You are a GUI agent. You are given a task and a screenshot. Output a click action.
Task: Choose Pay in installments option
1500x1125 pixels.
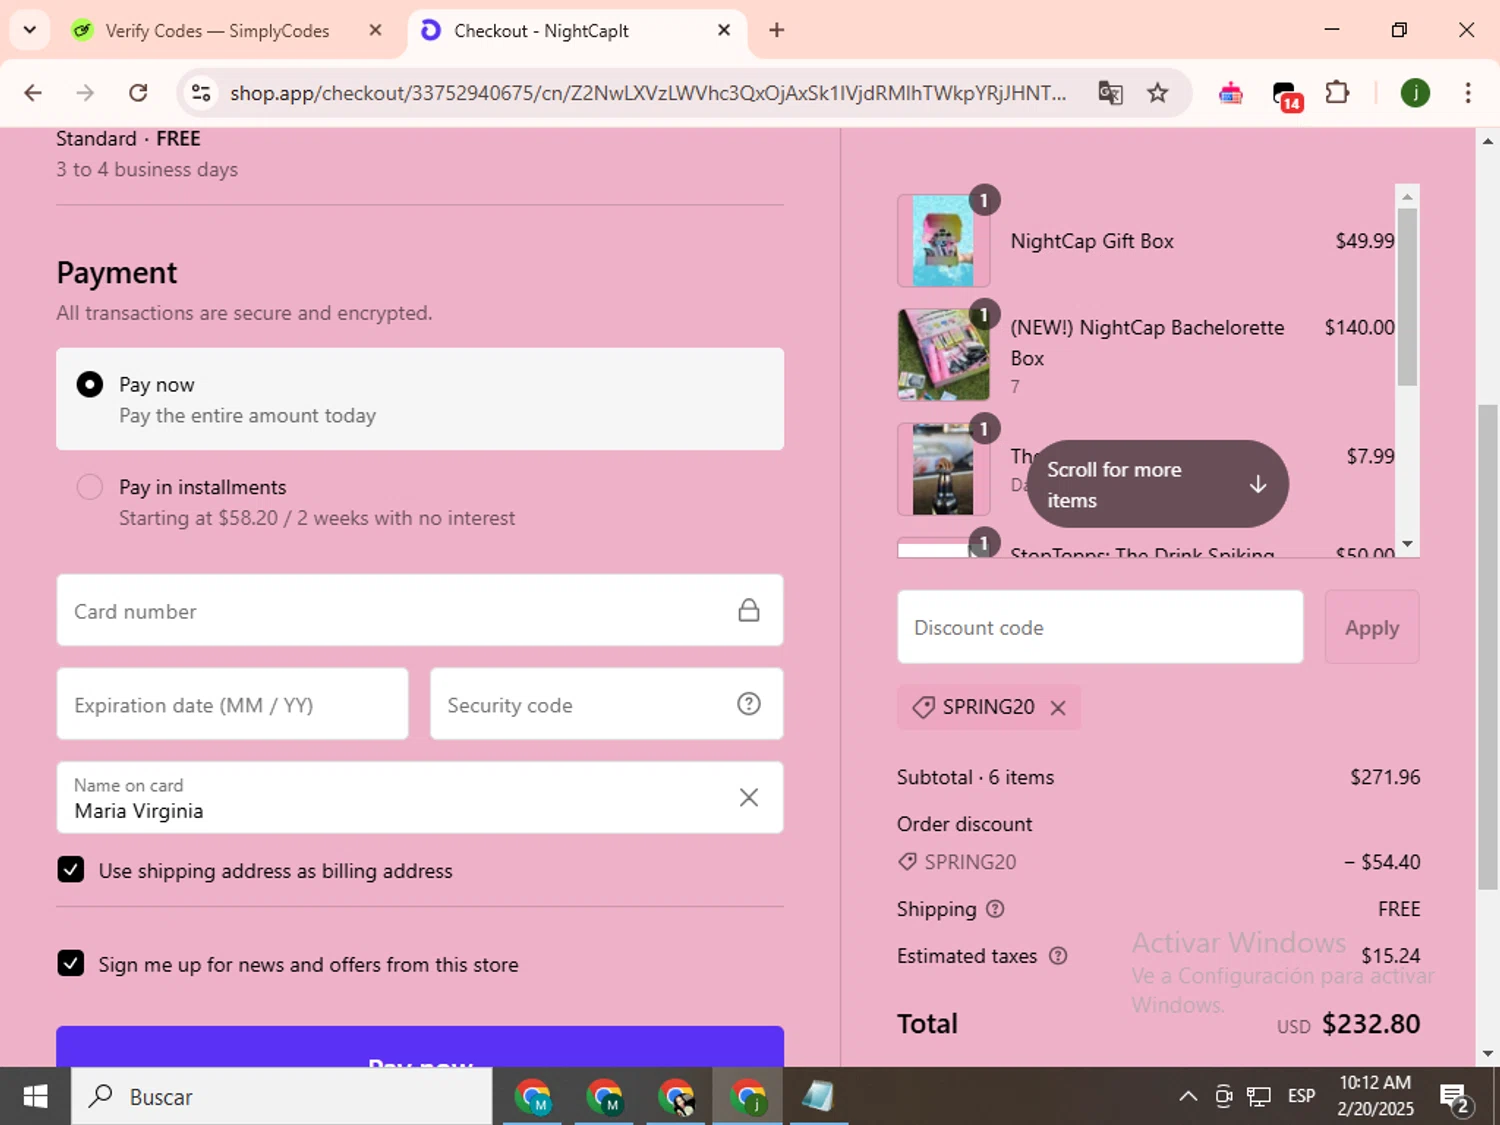tap(90, 487)
